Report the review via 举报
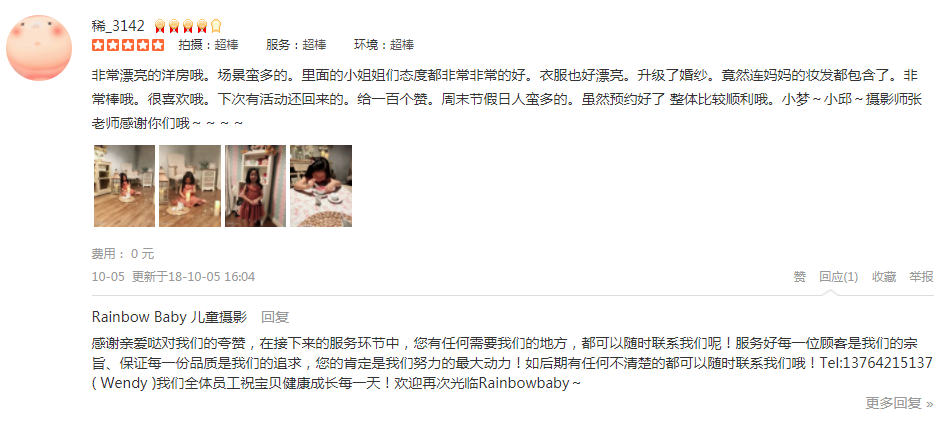Screen dimensions: 945x433 921,277
